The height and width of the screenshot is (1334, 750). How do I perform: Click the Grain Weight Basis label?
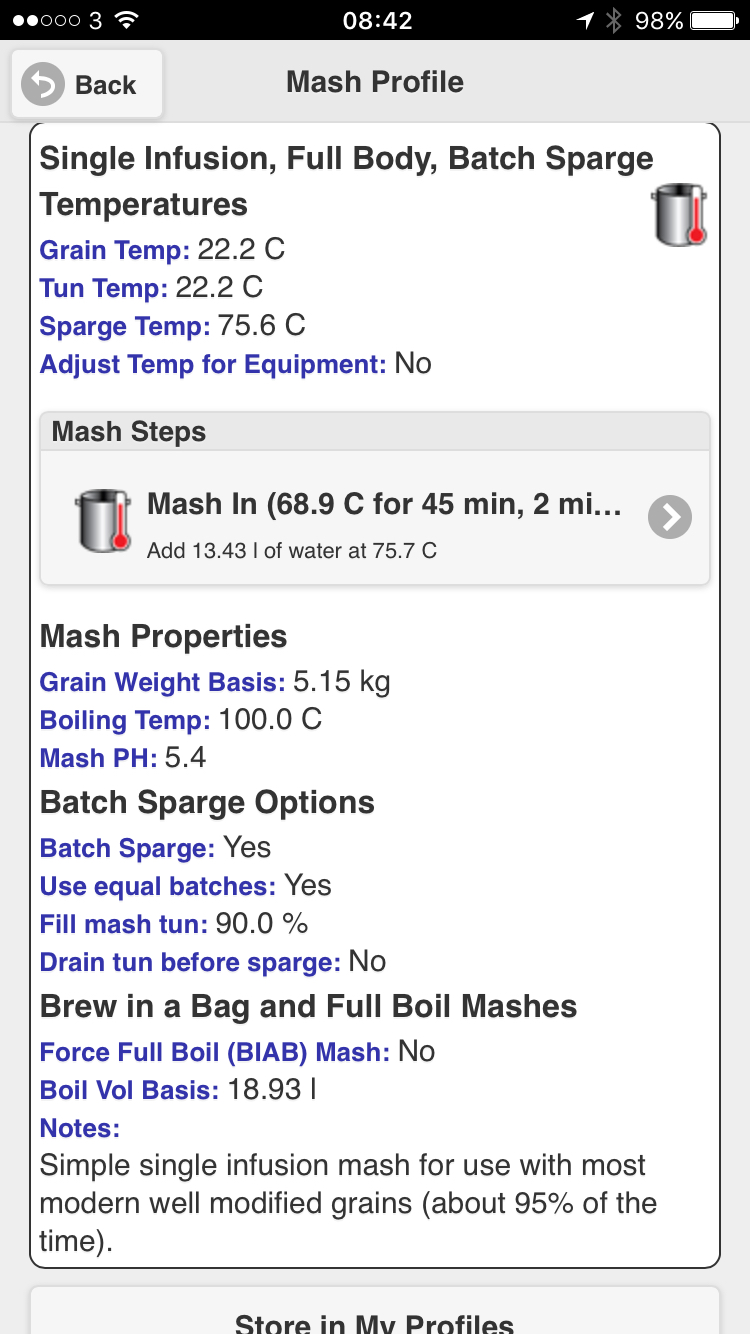[x=162, y=682]
